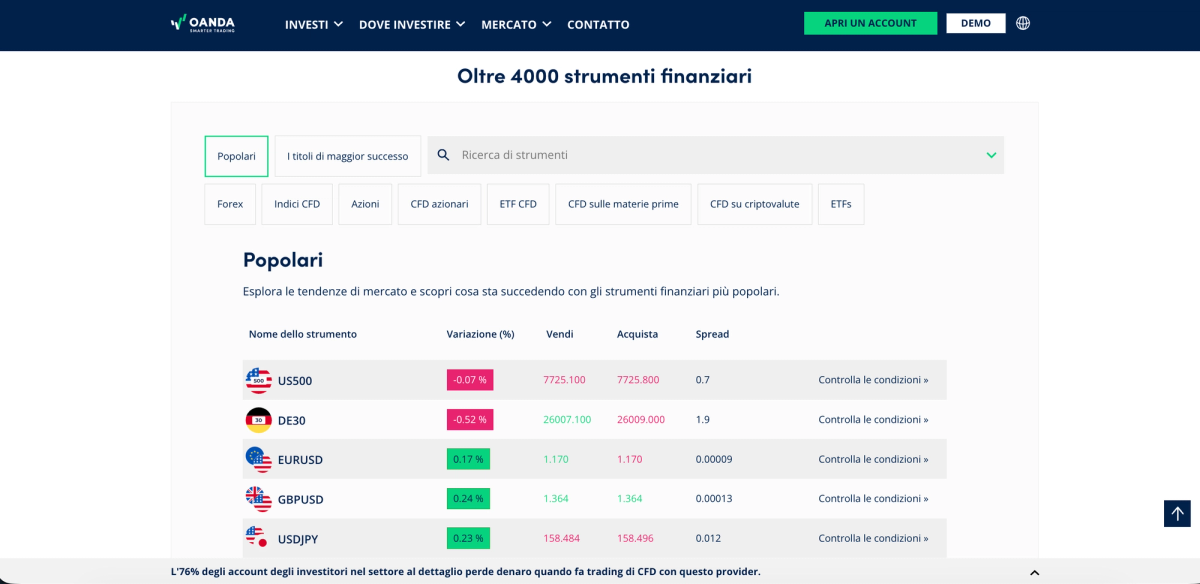1200x584 pixels.
Task: Click the GBPUSD spread value 0.00013
Action: 714,499
